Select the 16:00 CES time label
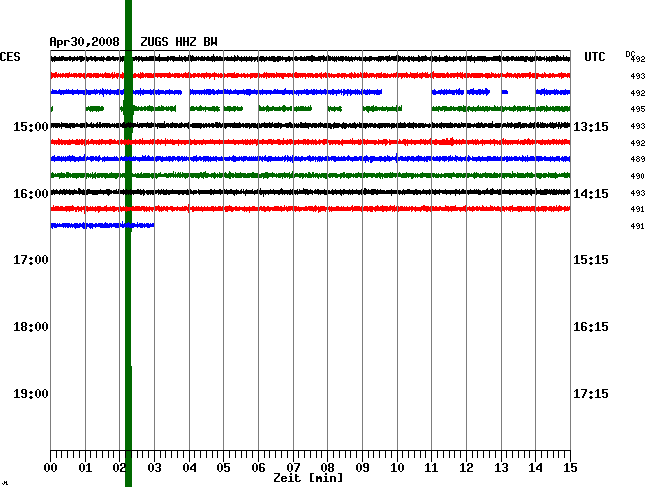The image size is (650, 494). click(31, 194)
